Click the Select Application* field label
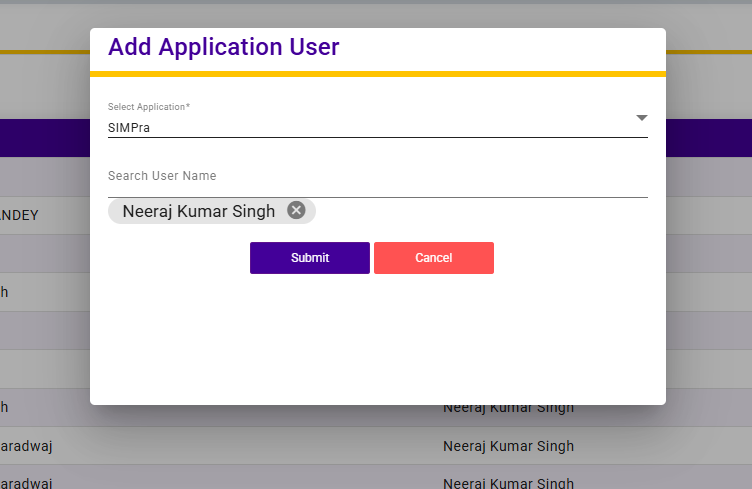The width and height of the screenshot is (752, 489). coord(148,107)
